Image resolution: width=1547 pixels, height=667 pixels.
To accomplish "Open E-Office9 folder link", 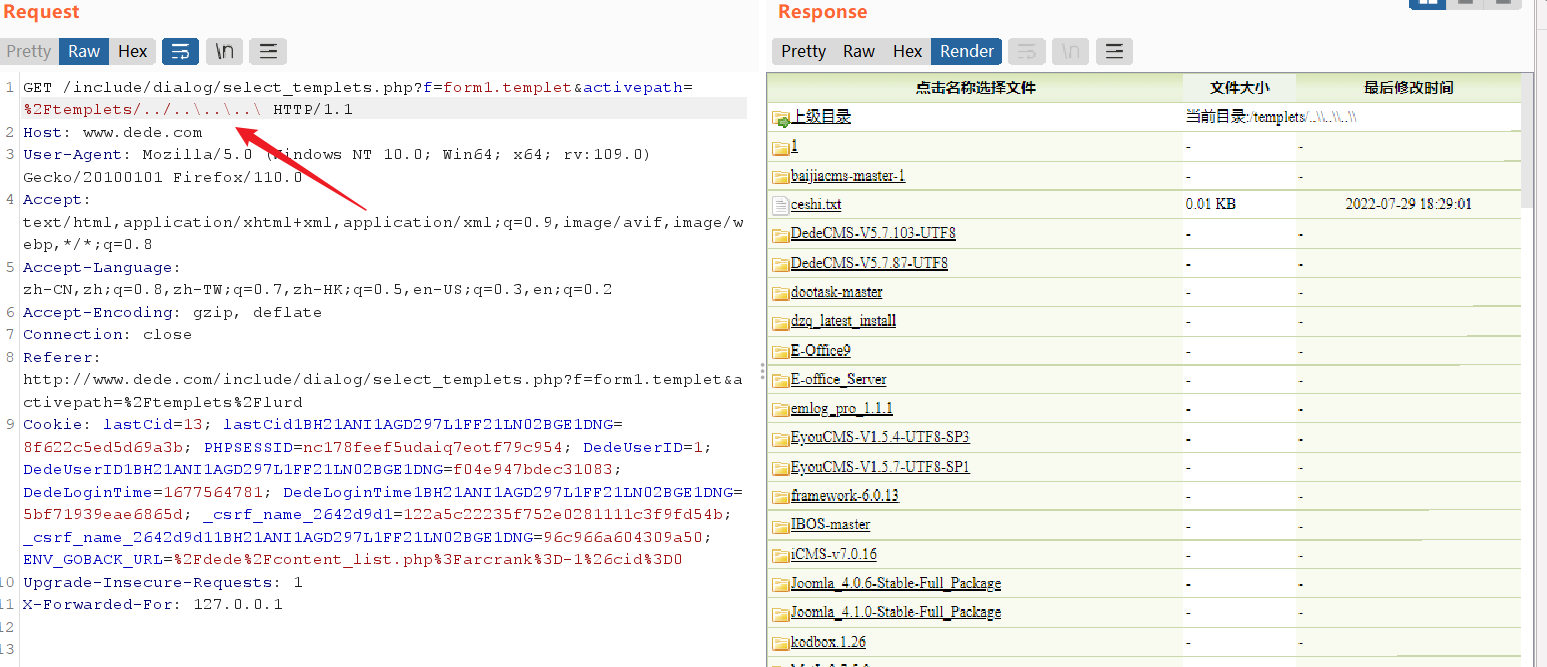I will tap(820, 350).
